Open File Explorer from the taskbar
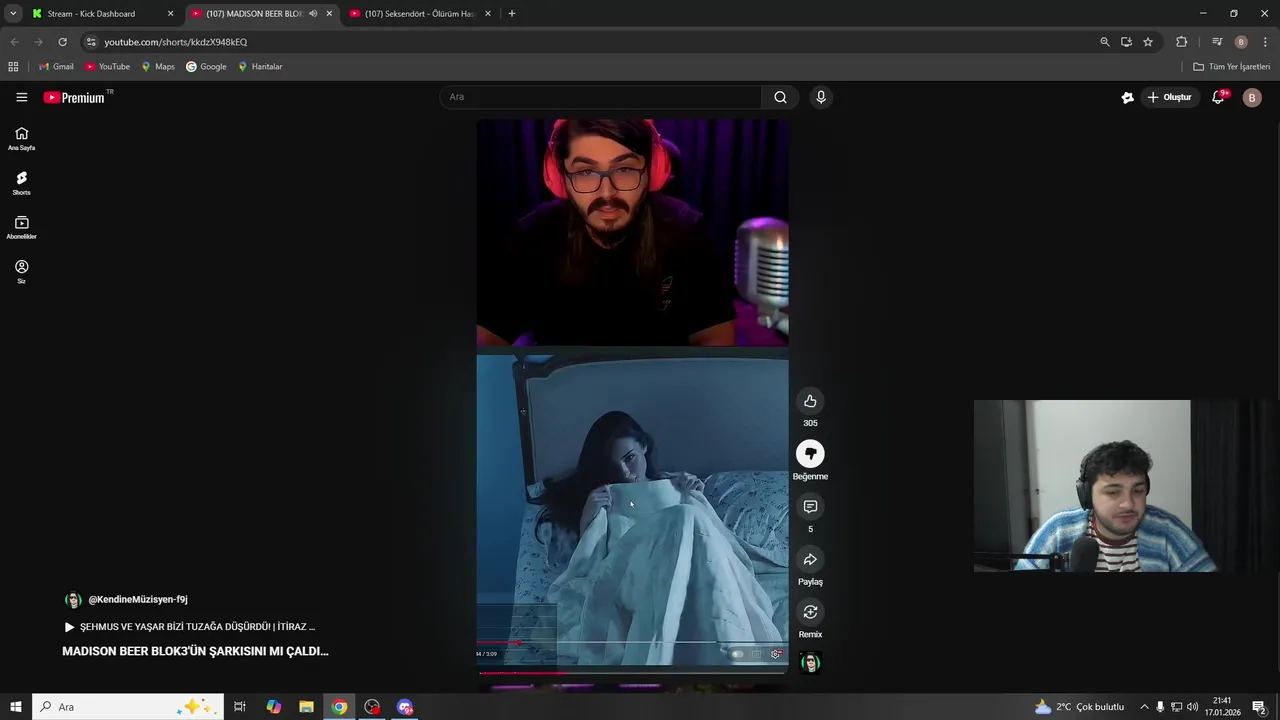1280x720 pixels. 306,707
